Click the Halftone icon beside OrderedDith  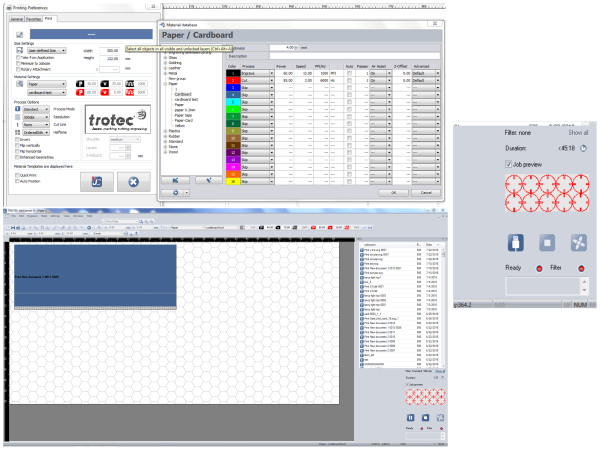pos(18,132)
